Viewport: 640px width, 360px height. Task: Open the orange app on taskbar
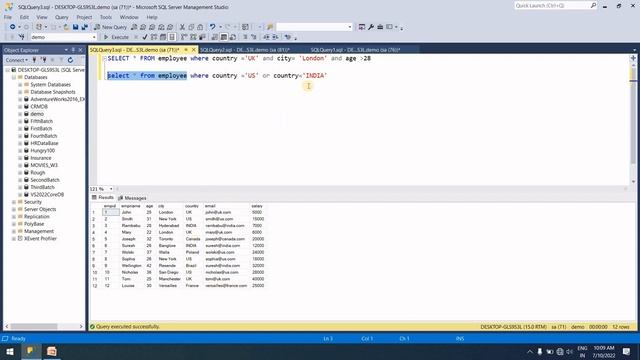pos(51,351)
